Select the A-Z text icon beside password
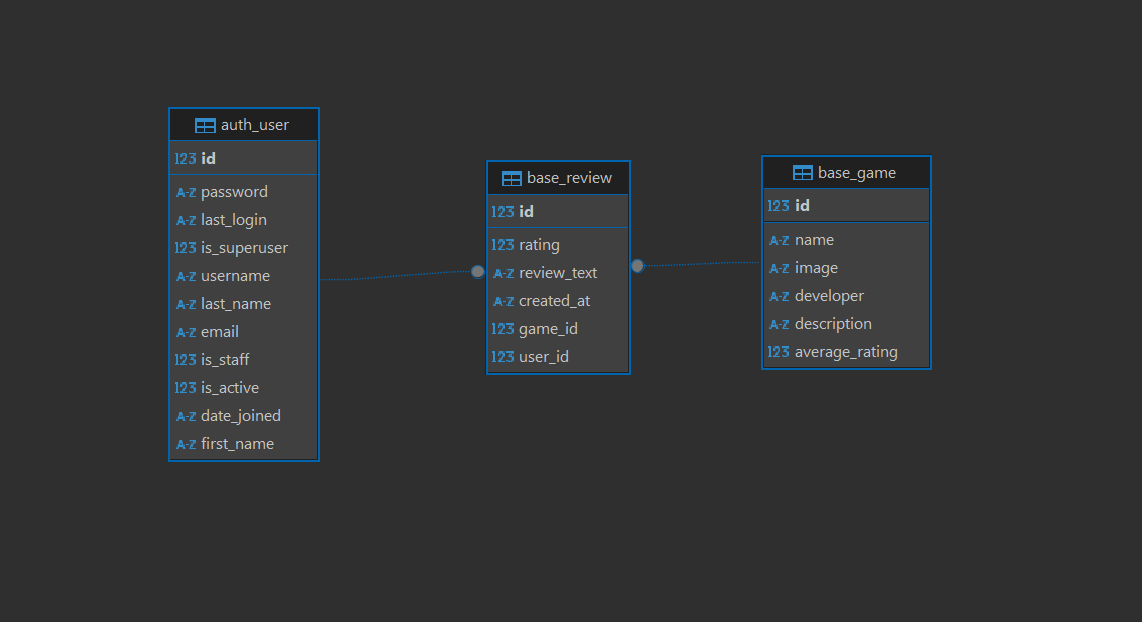Viewport: 1142px width, 622px height. pos(186,192)
